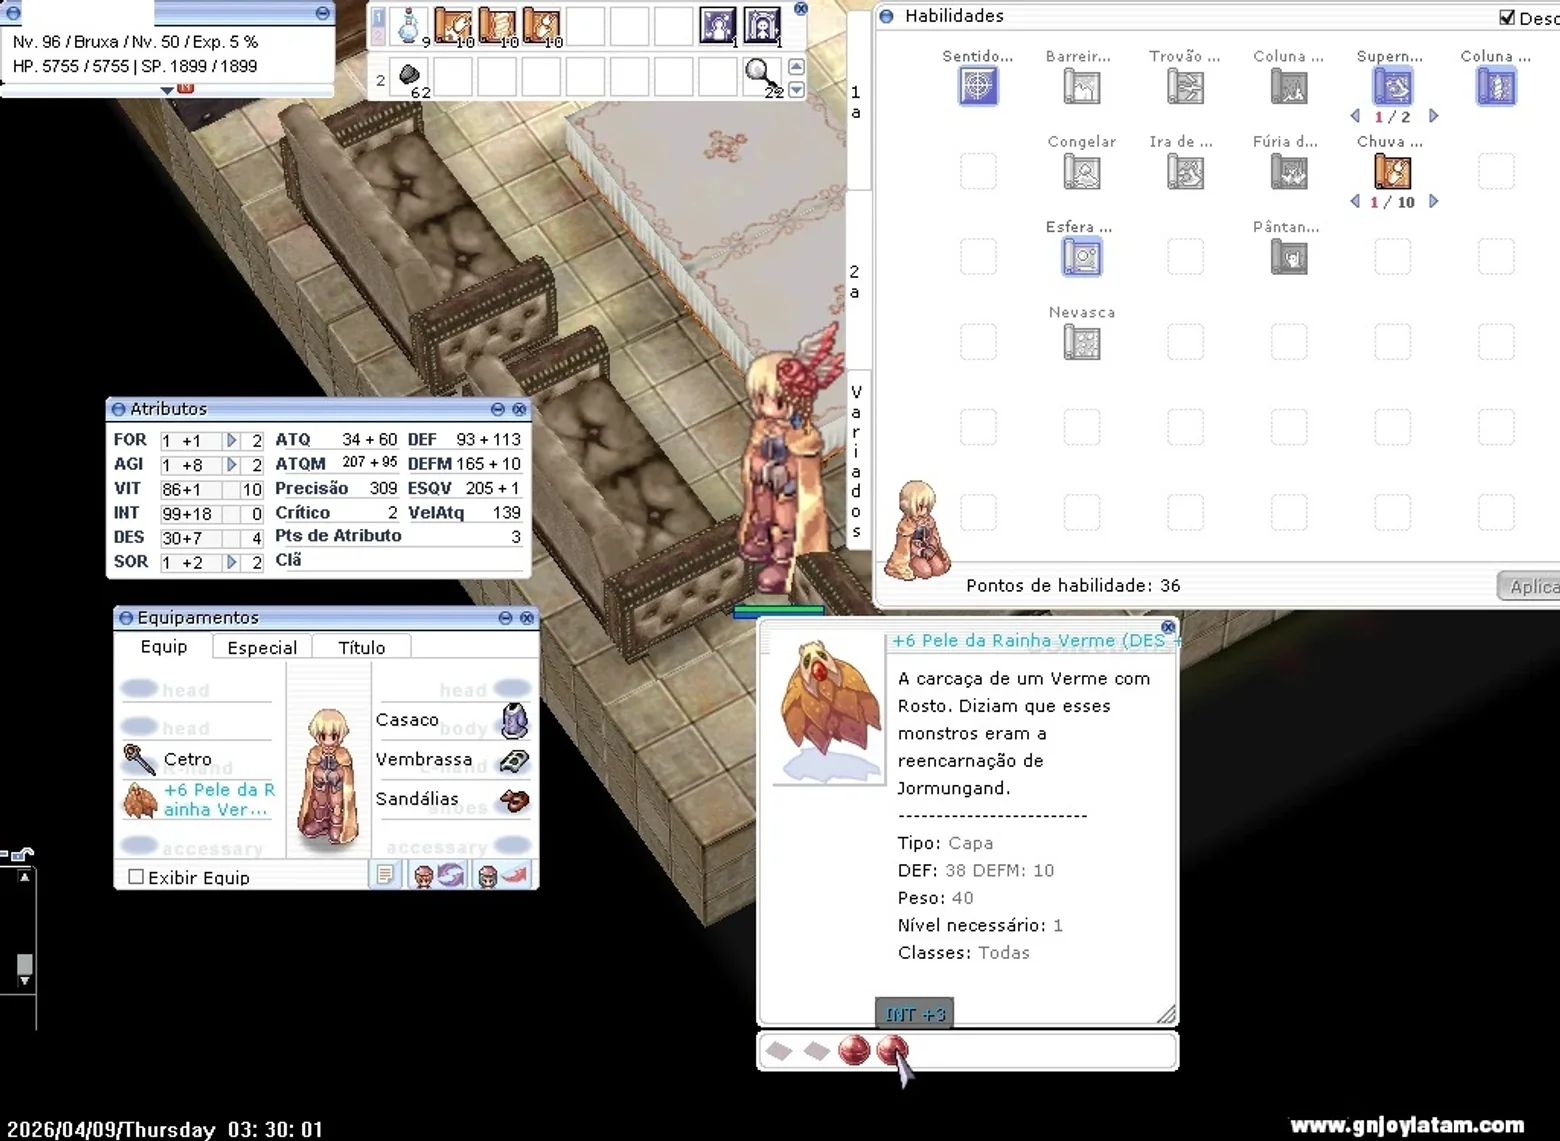Click the first purple skill icon in the hotbar
The width and height of the screenshot is (1560, 1141).
tap(717, 26)
